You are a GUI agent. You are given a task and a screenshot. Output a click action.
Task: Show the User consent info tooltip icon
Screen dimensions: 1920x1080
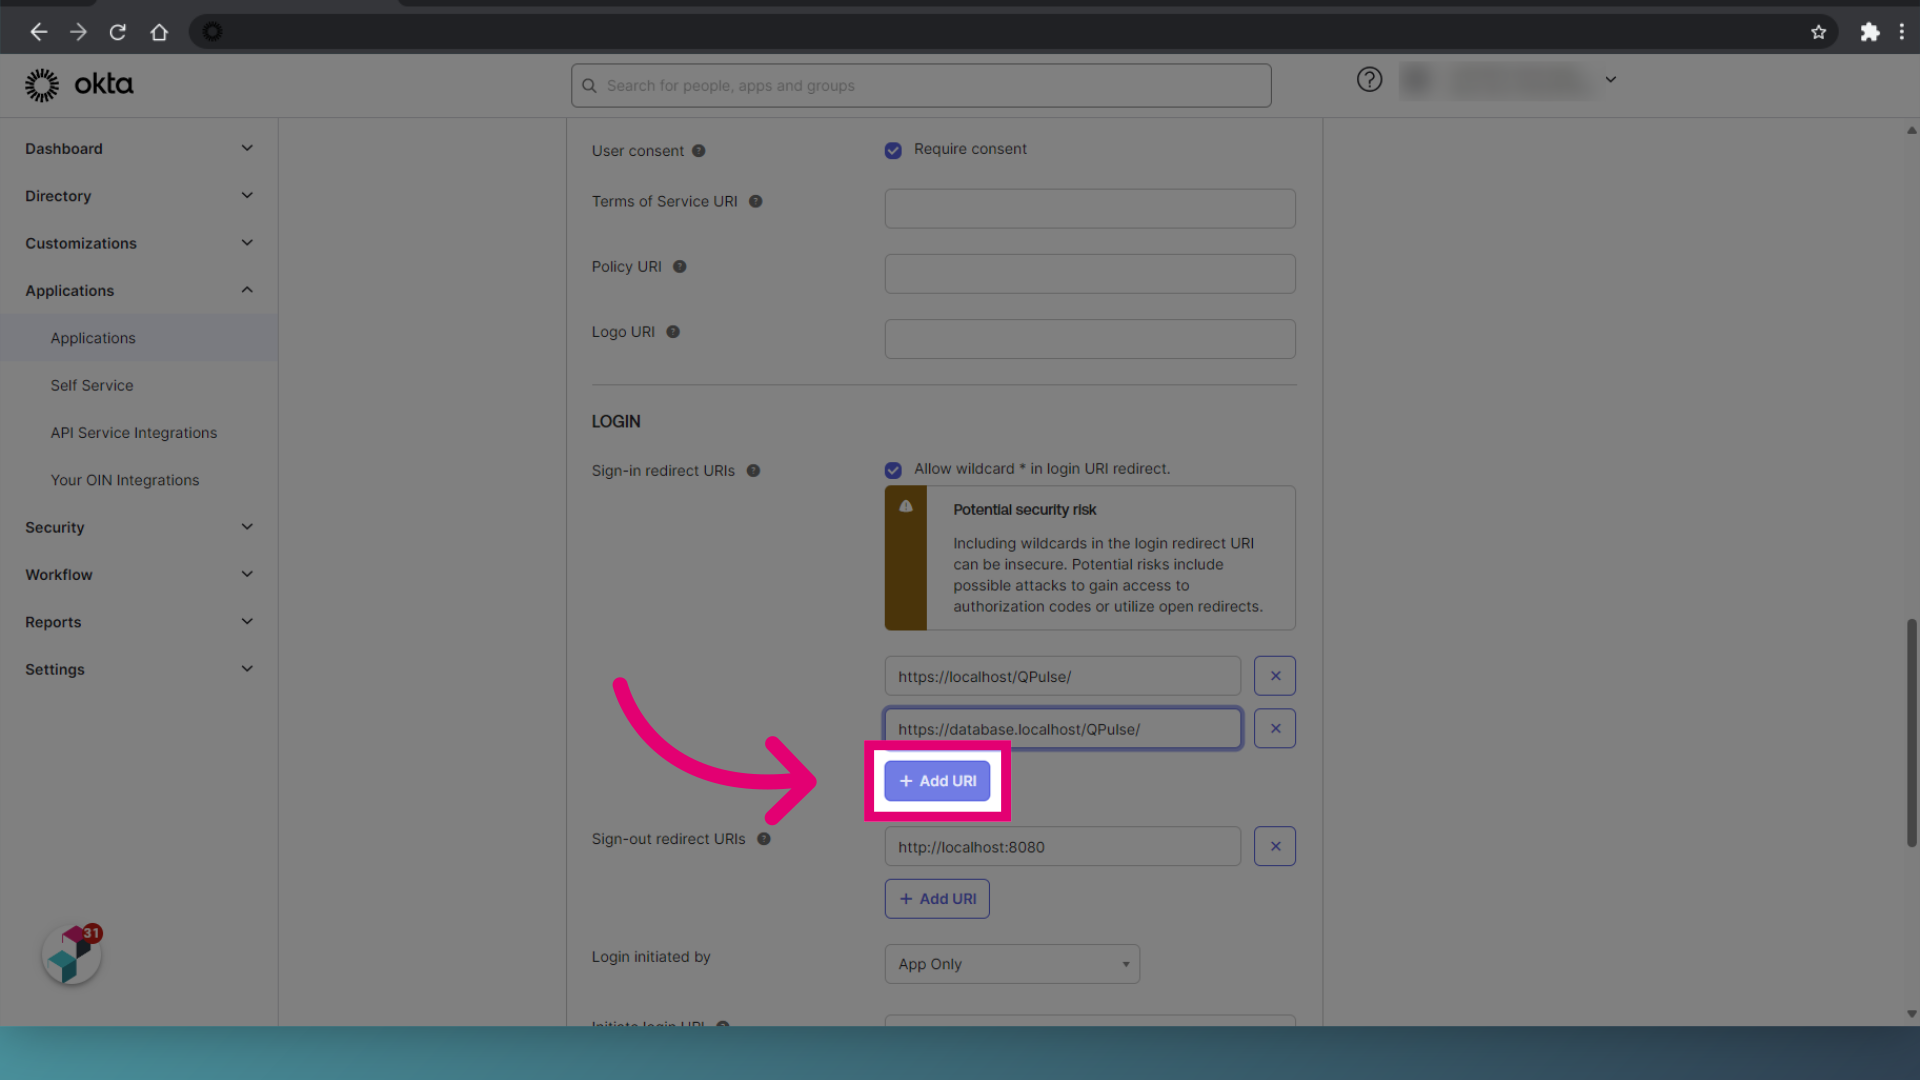pos(699,151)
